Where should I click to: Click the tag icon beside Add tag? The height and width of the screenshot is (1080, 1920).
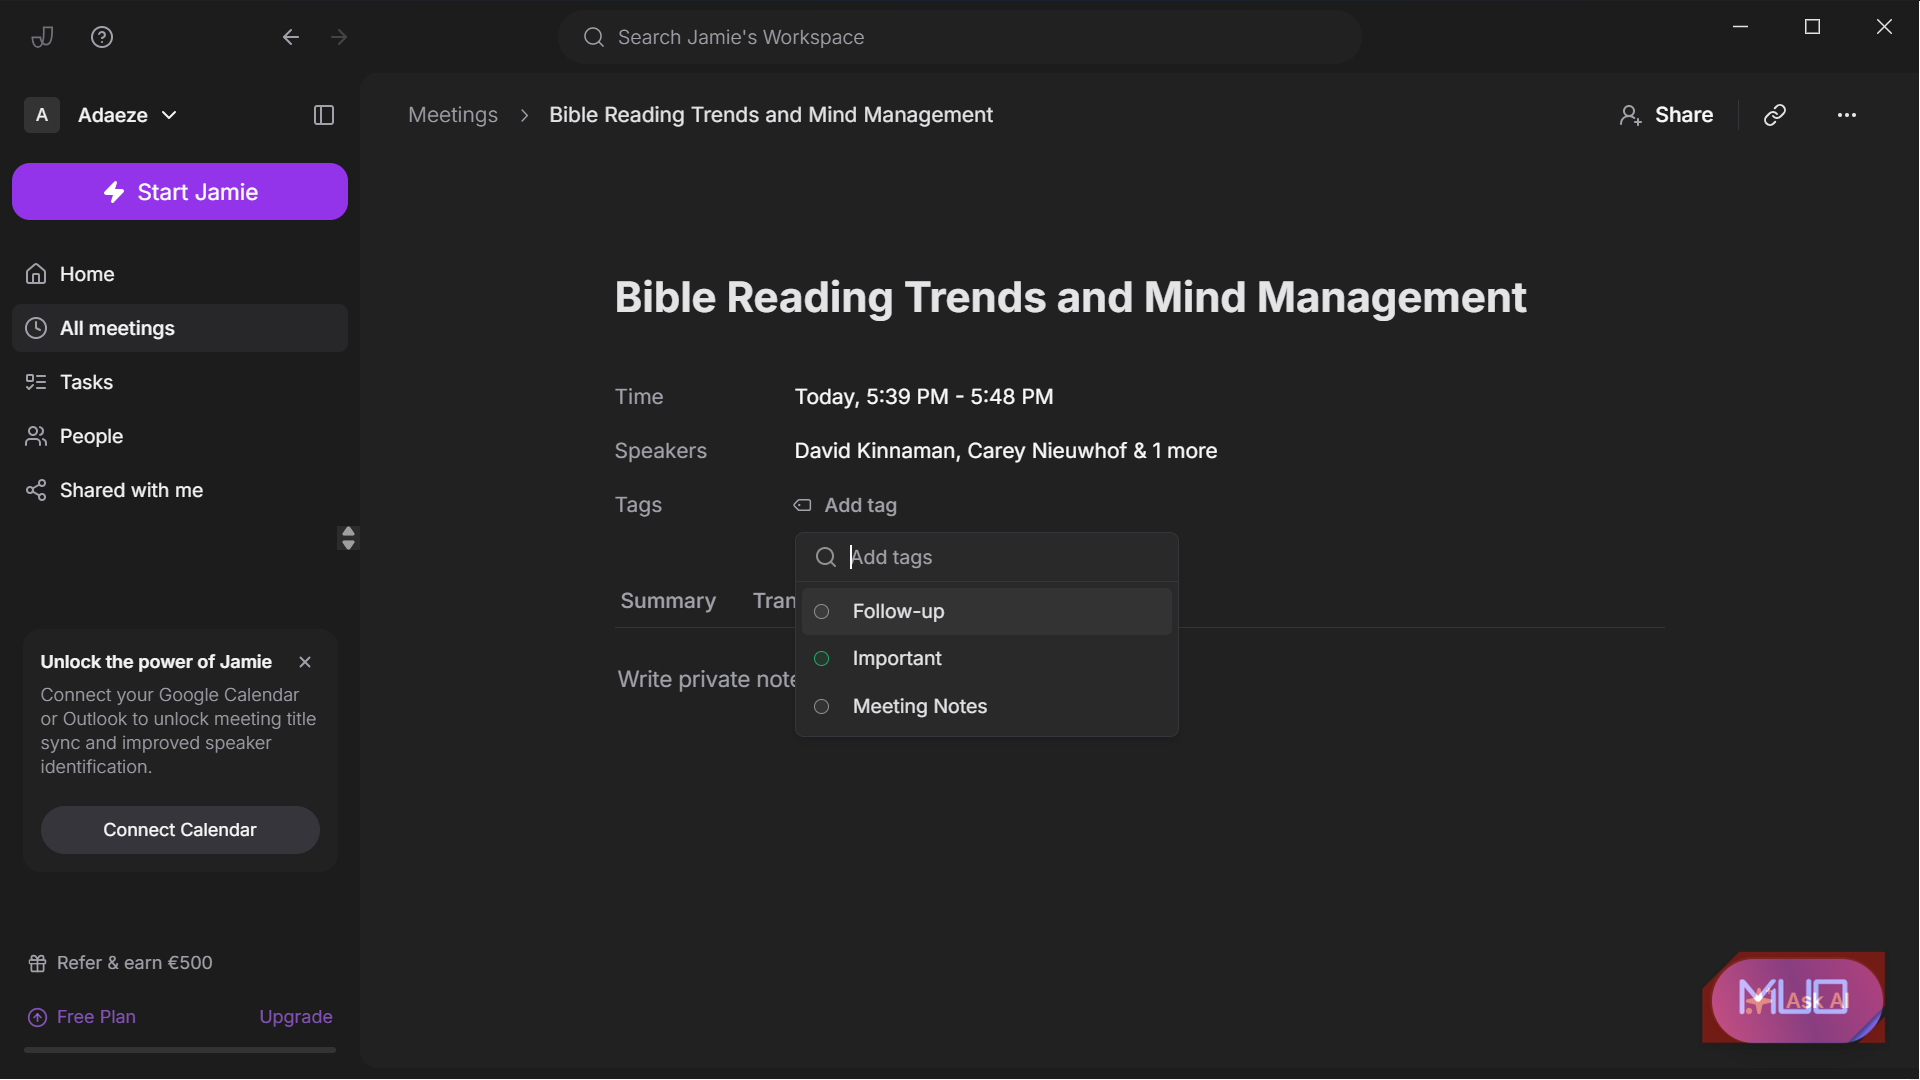tap(802, 505)
